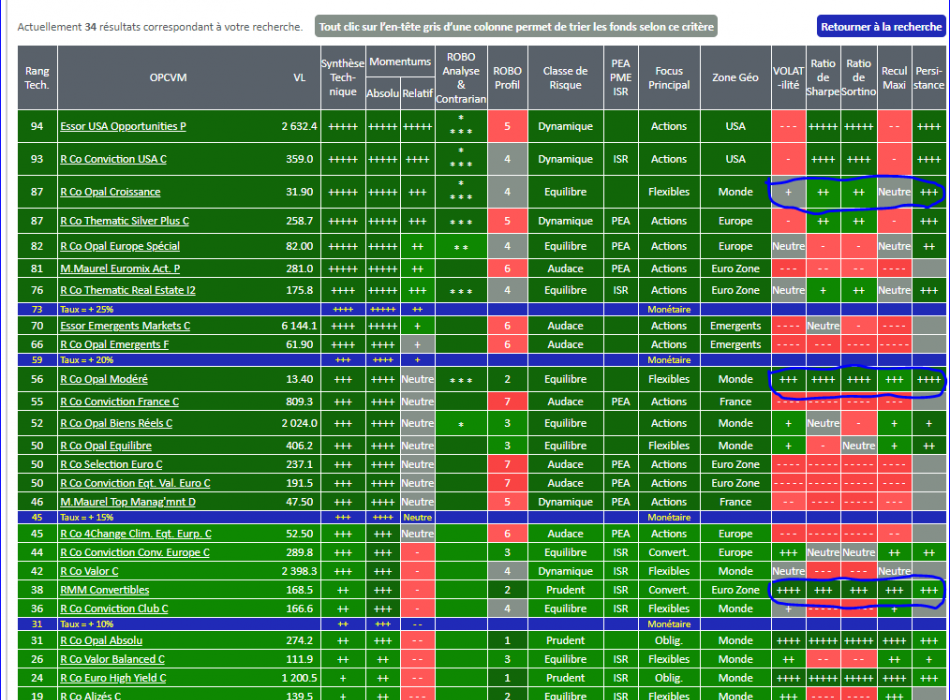The width and height of the screenshot is (950, 700).
Task: Click USA zone cell for R Co Conviction USA C
Action: (x=736, y=159)
